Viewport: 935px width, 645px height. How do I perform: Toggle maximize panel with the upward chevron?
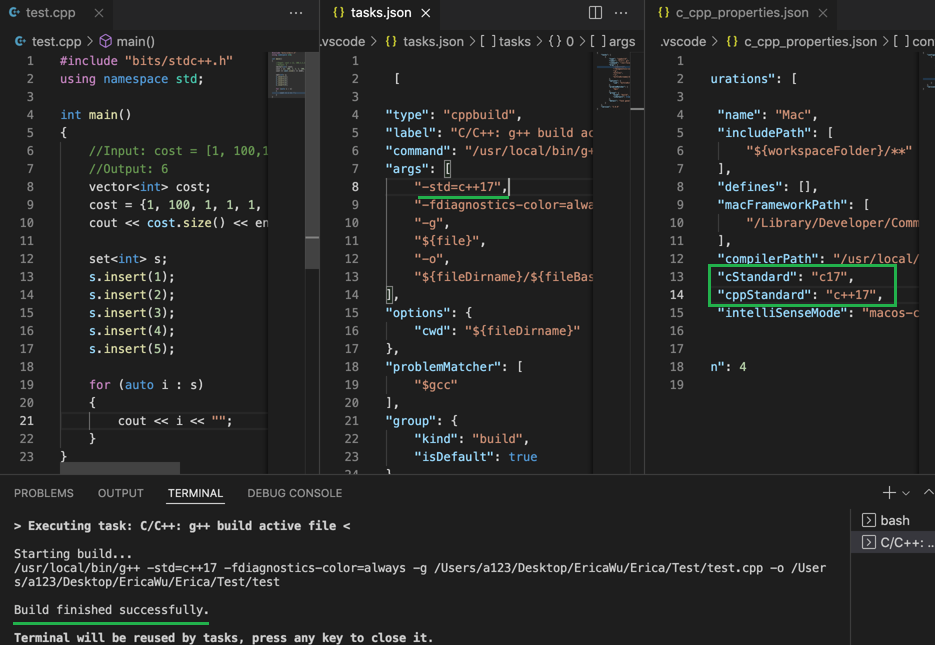click(930, 492)
